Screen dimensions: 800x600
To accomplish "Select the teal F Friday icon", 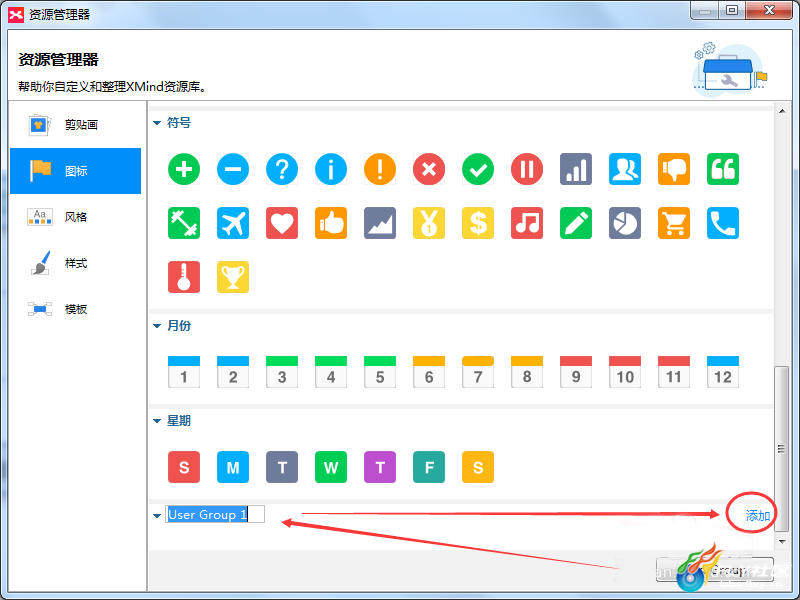I will tap(429, 467).
